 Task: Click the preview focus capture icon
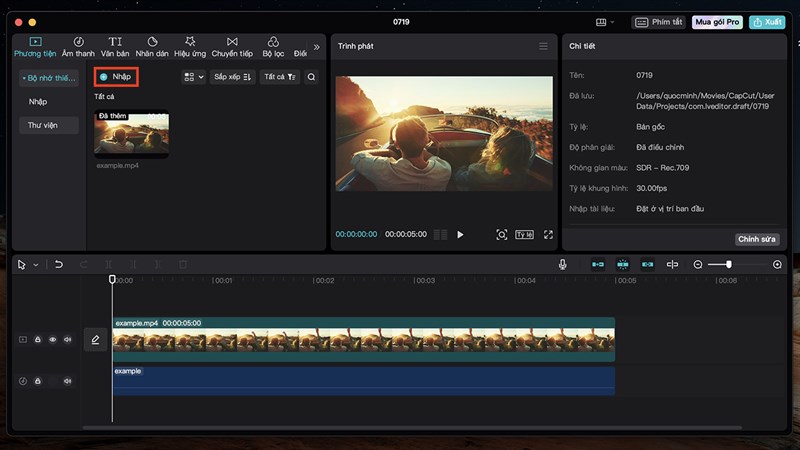click(x=502, y=235)
